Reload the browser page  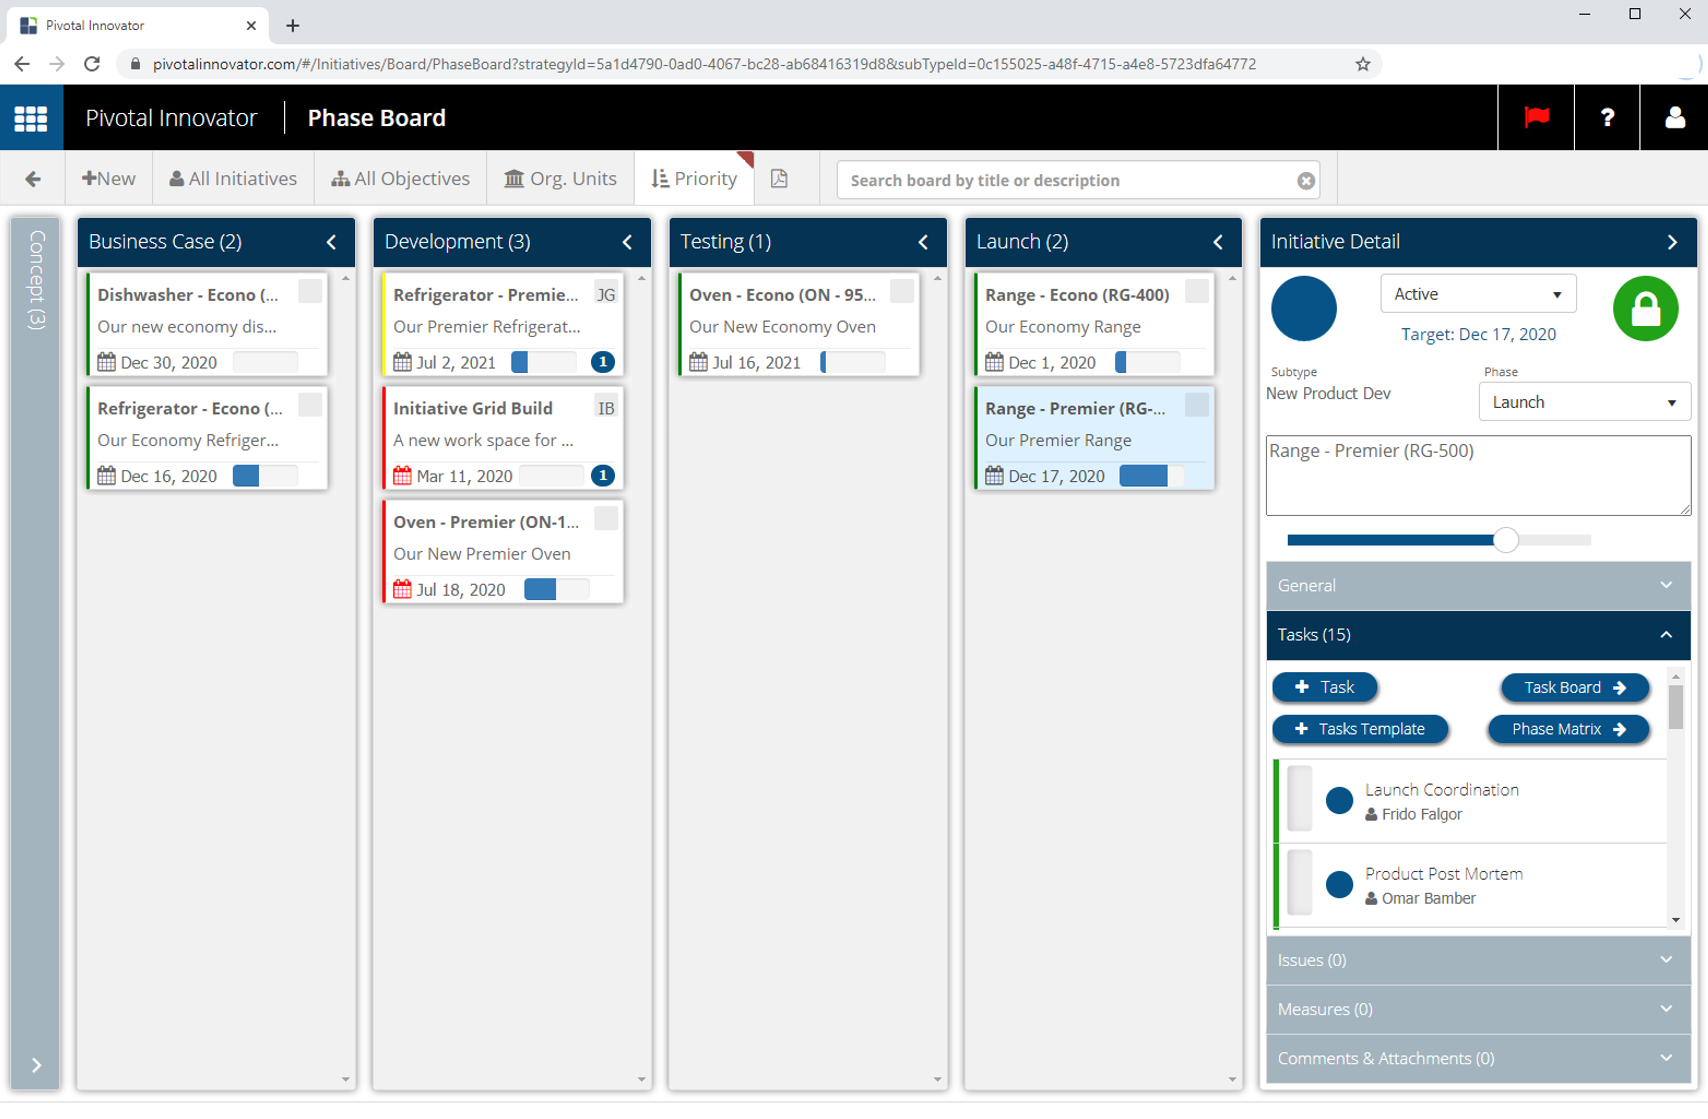coord(92,64)
